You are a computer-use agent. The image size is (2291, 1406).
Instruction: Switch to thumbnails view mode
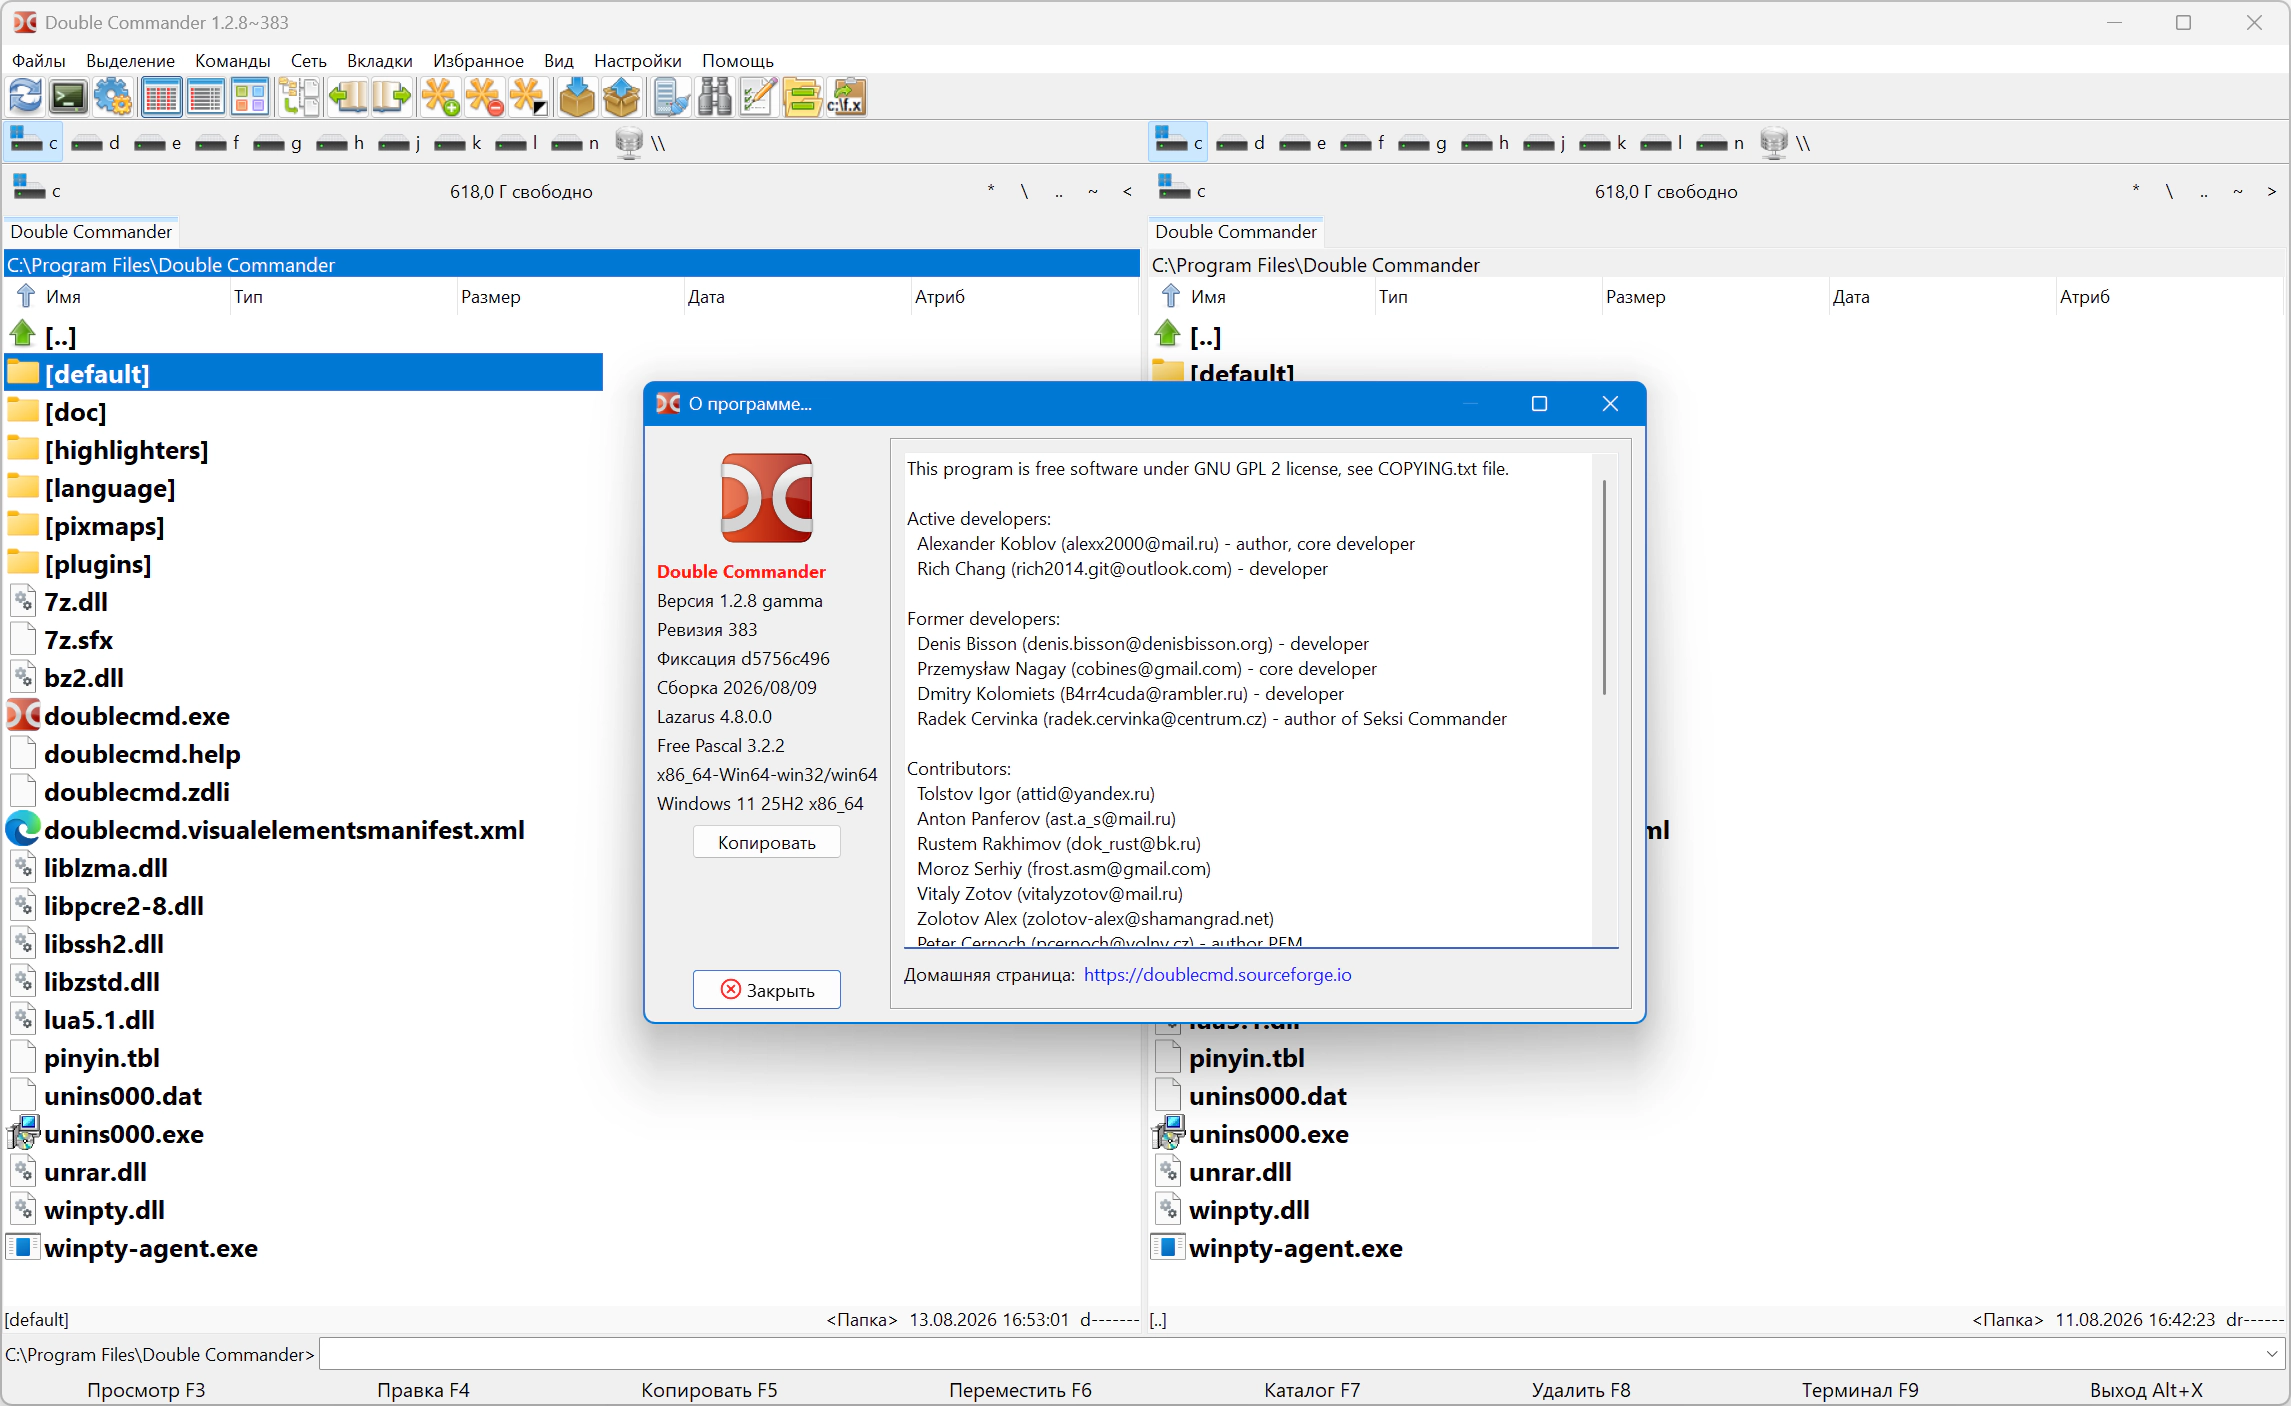[x=249, y=97]
